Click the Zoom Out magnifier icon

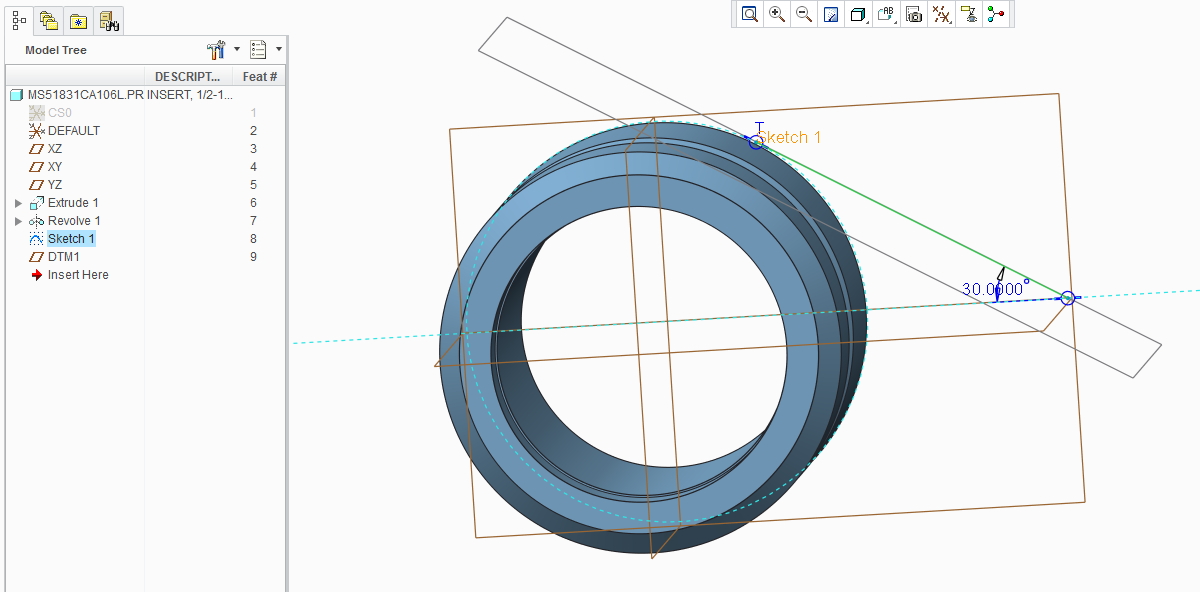point(804,14)
